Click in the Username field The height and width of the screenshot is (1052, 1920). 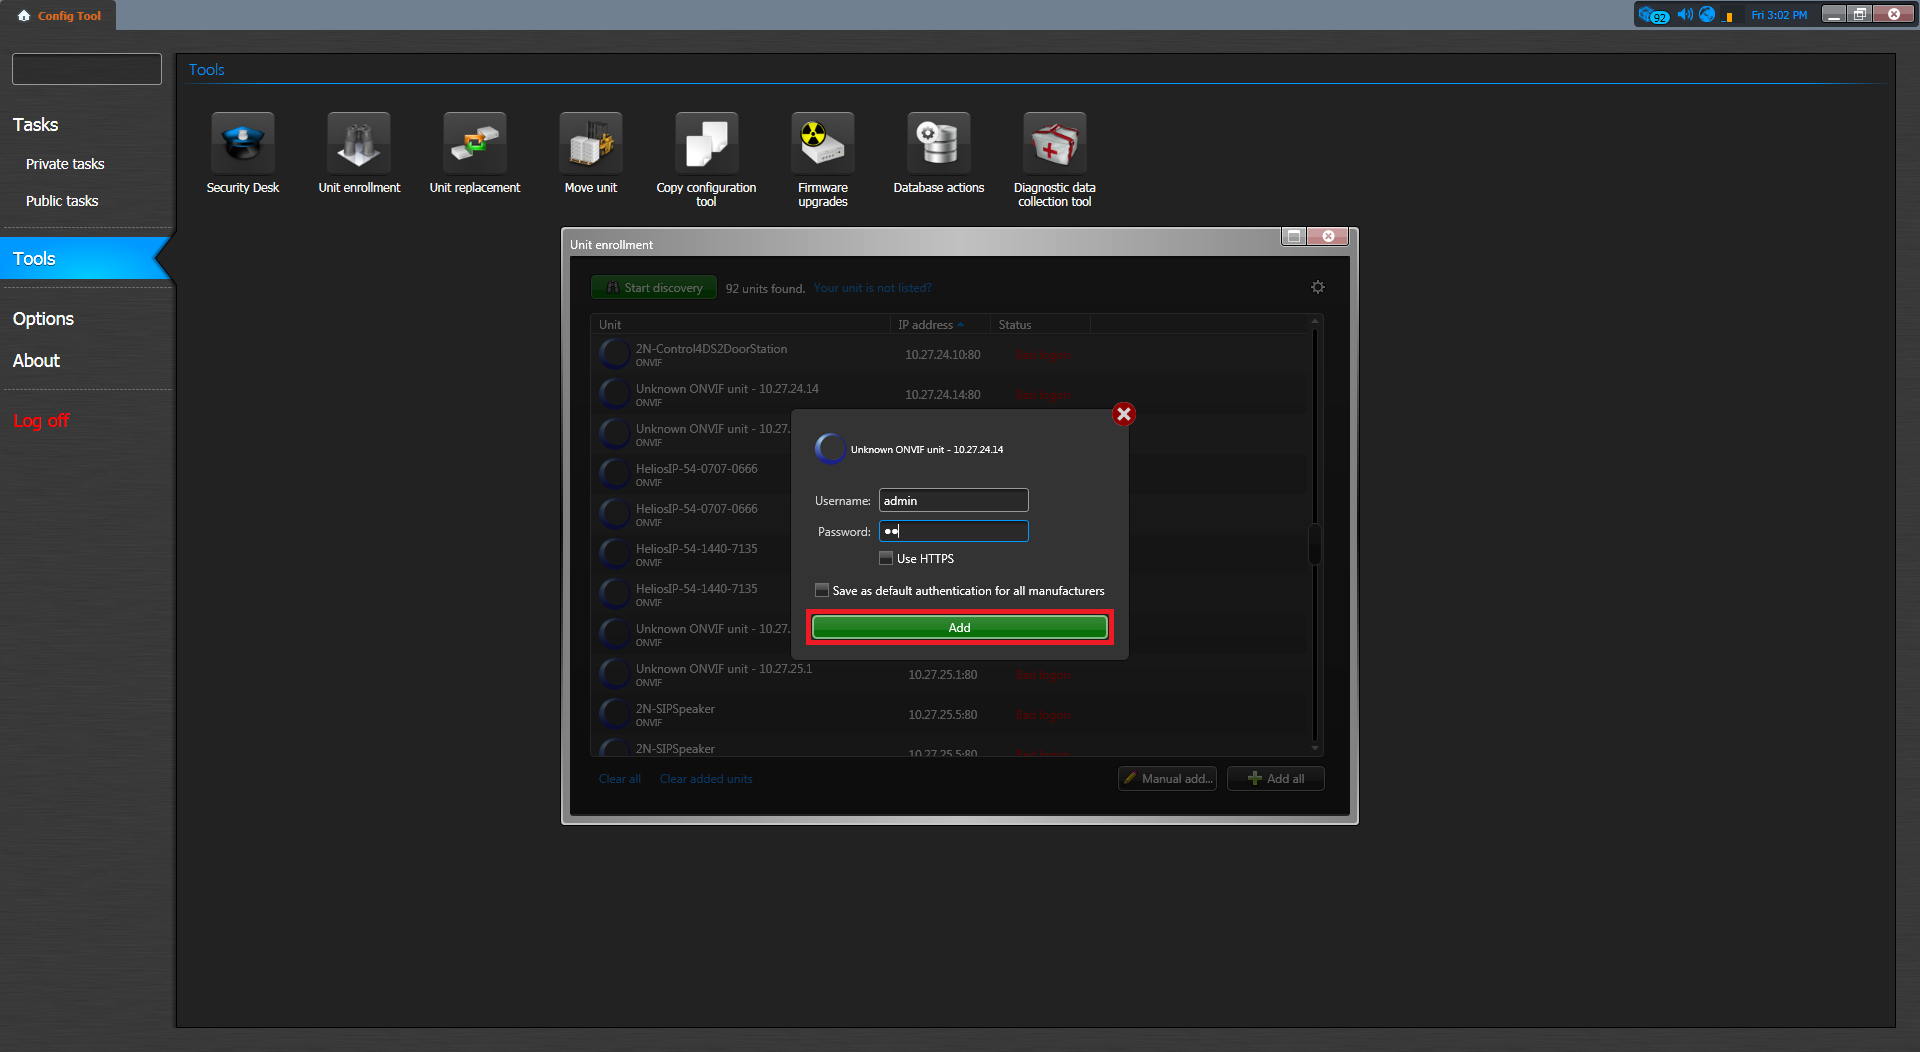click(x=953, y=500)
